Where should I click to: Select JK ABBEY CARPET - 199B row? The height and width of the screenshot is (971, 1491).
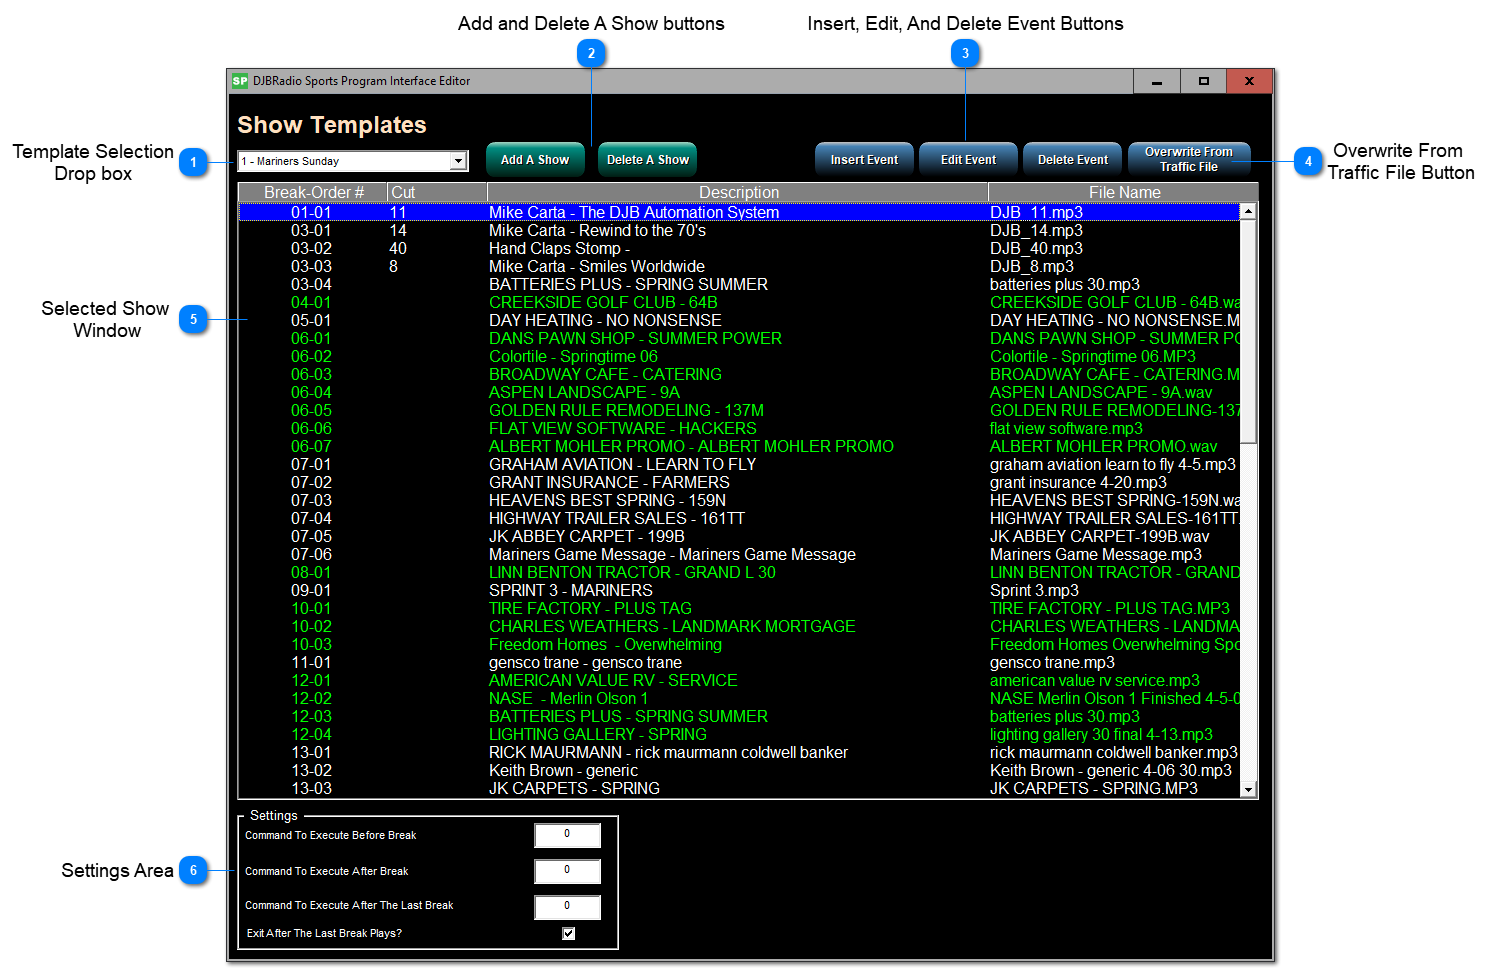740,536
